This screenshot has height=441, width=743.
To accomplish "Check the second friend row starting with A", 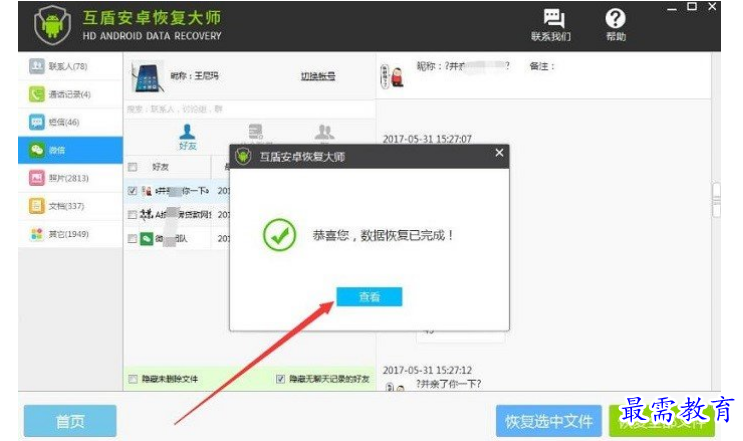I will coord(133,215).
